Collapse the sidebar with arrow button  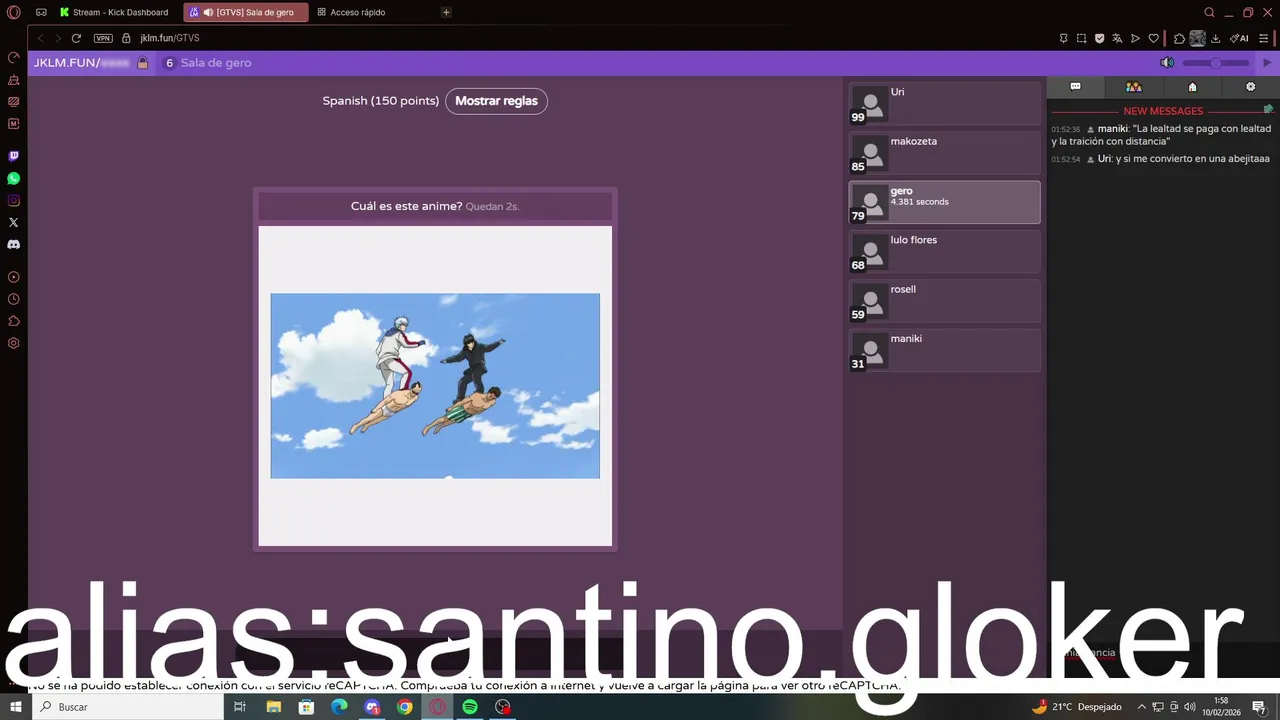[1268, 63]
